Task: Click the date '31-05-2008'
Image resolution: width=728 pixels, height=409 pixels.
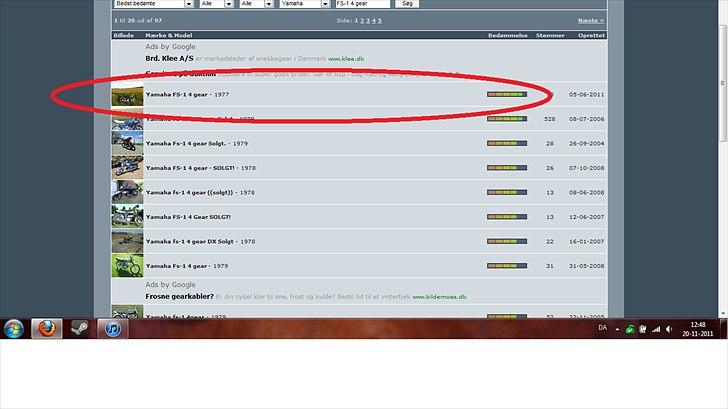Action: 586,266
